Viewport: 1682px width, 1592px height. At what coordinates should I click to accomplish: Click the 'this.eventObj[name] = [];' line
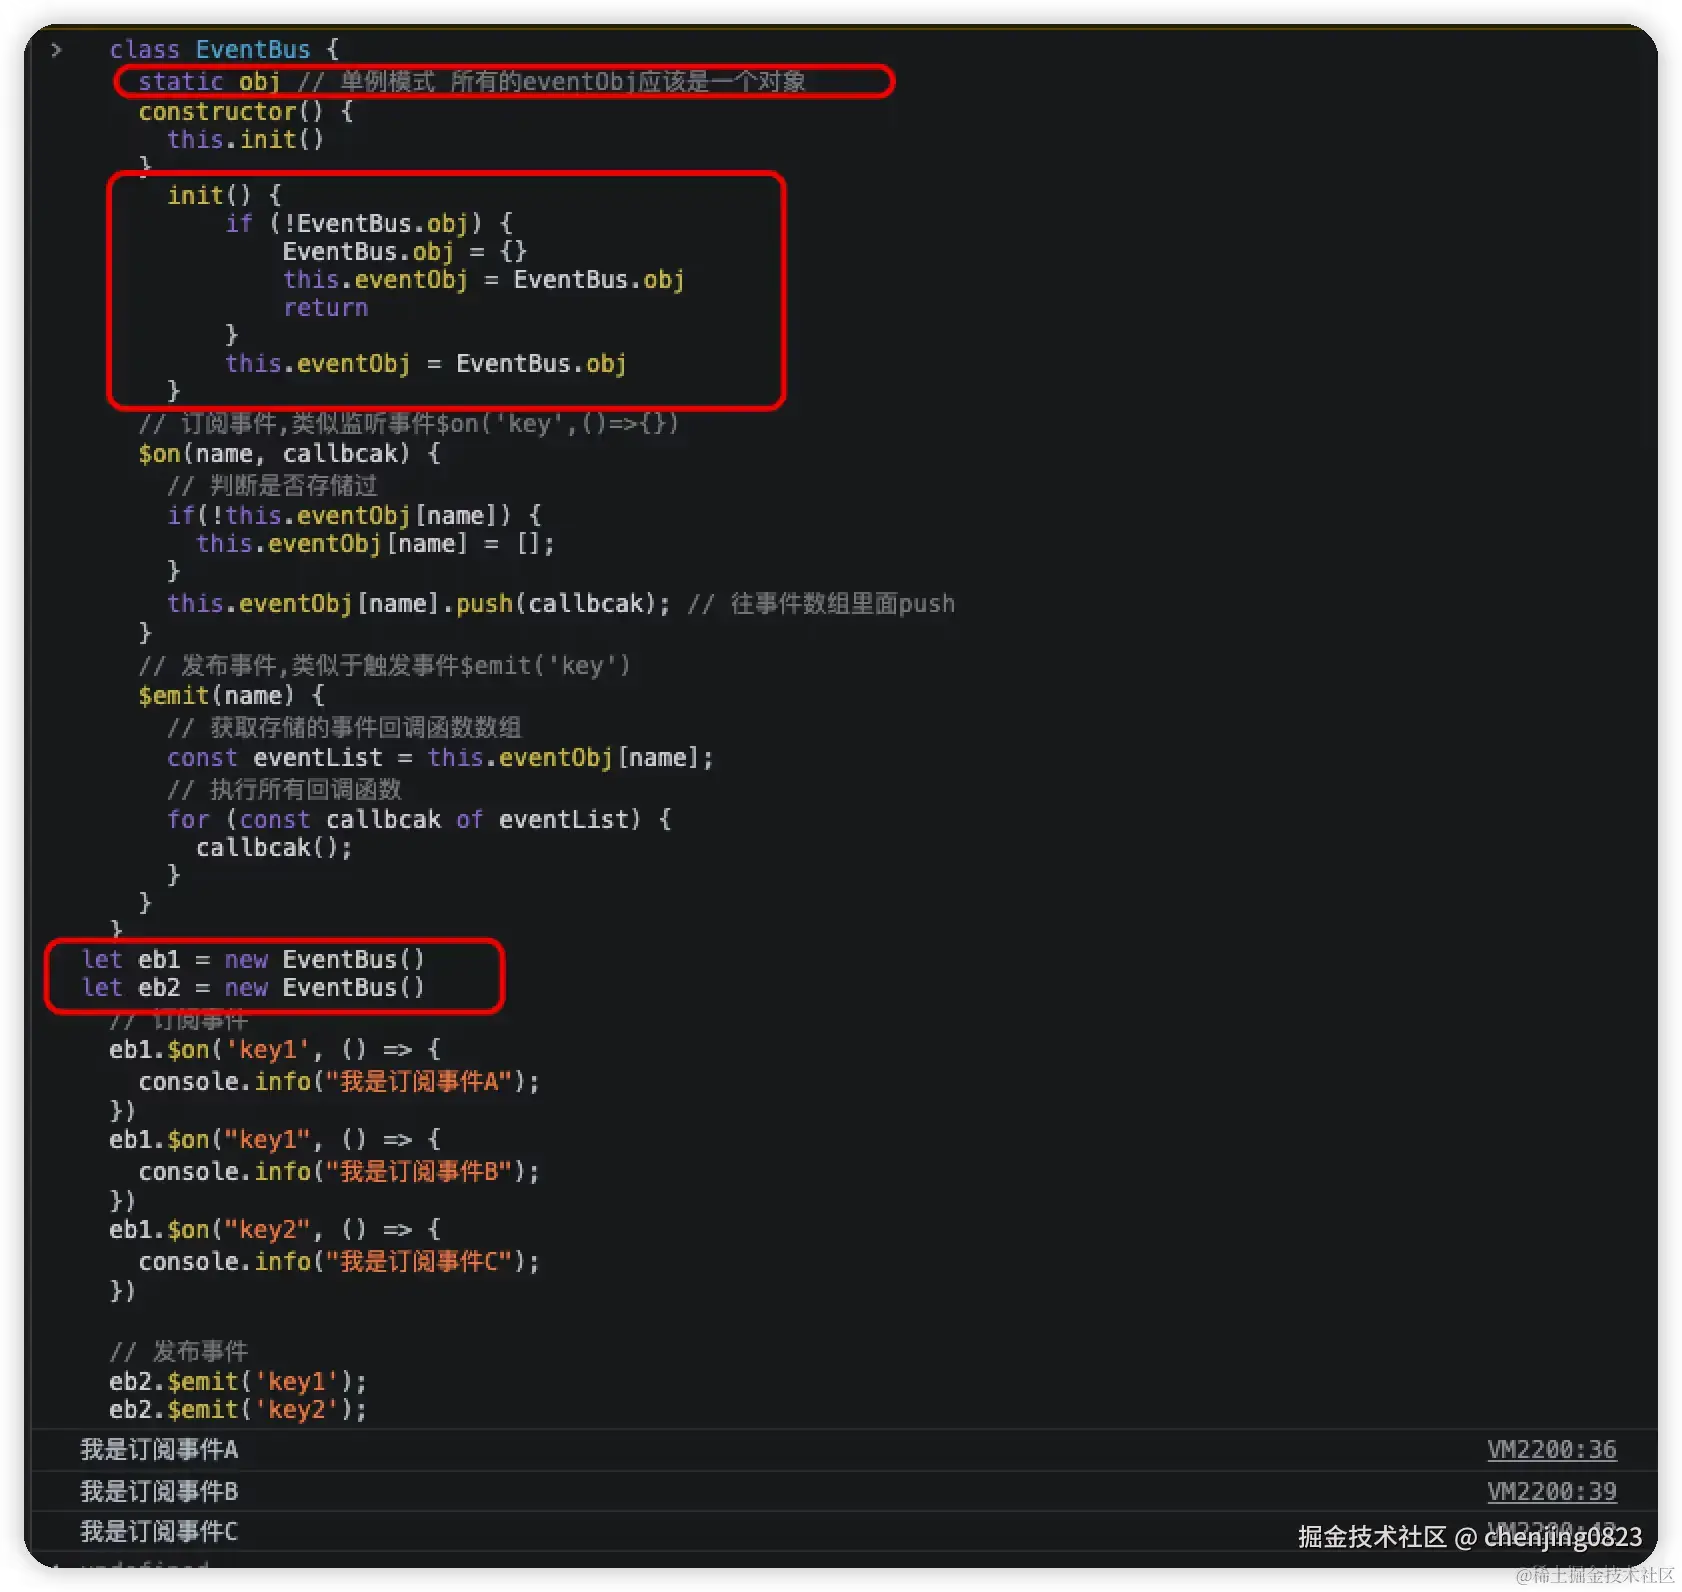coord(375,543)
